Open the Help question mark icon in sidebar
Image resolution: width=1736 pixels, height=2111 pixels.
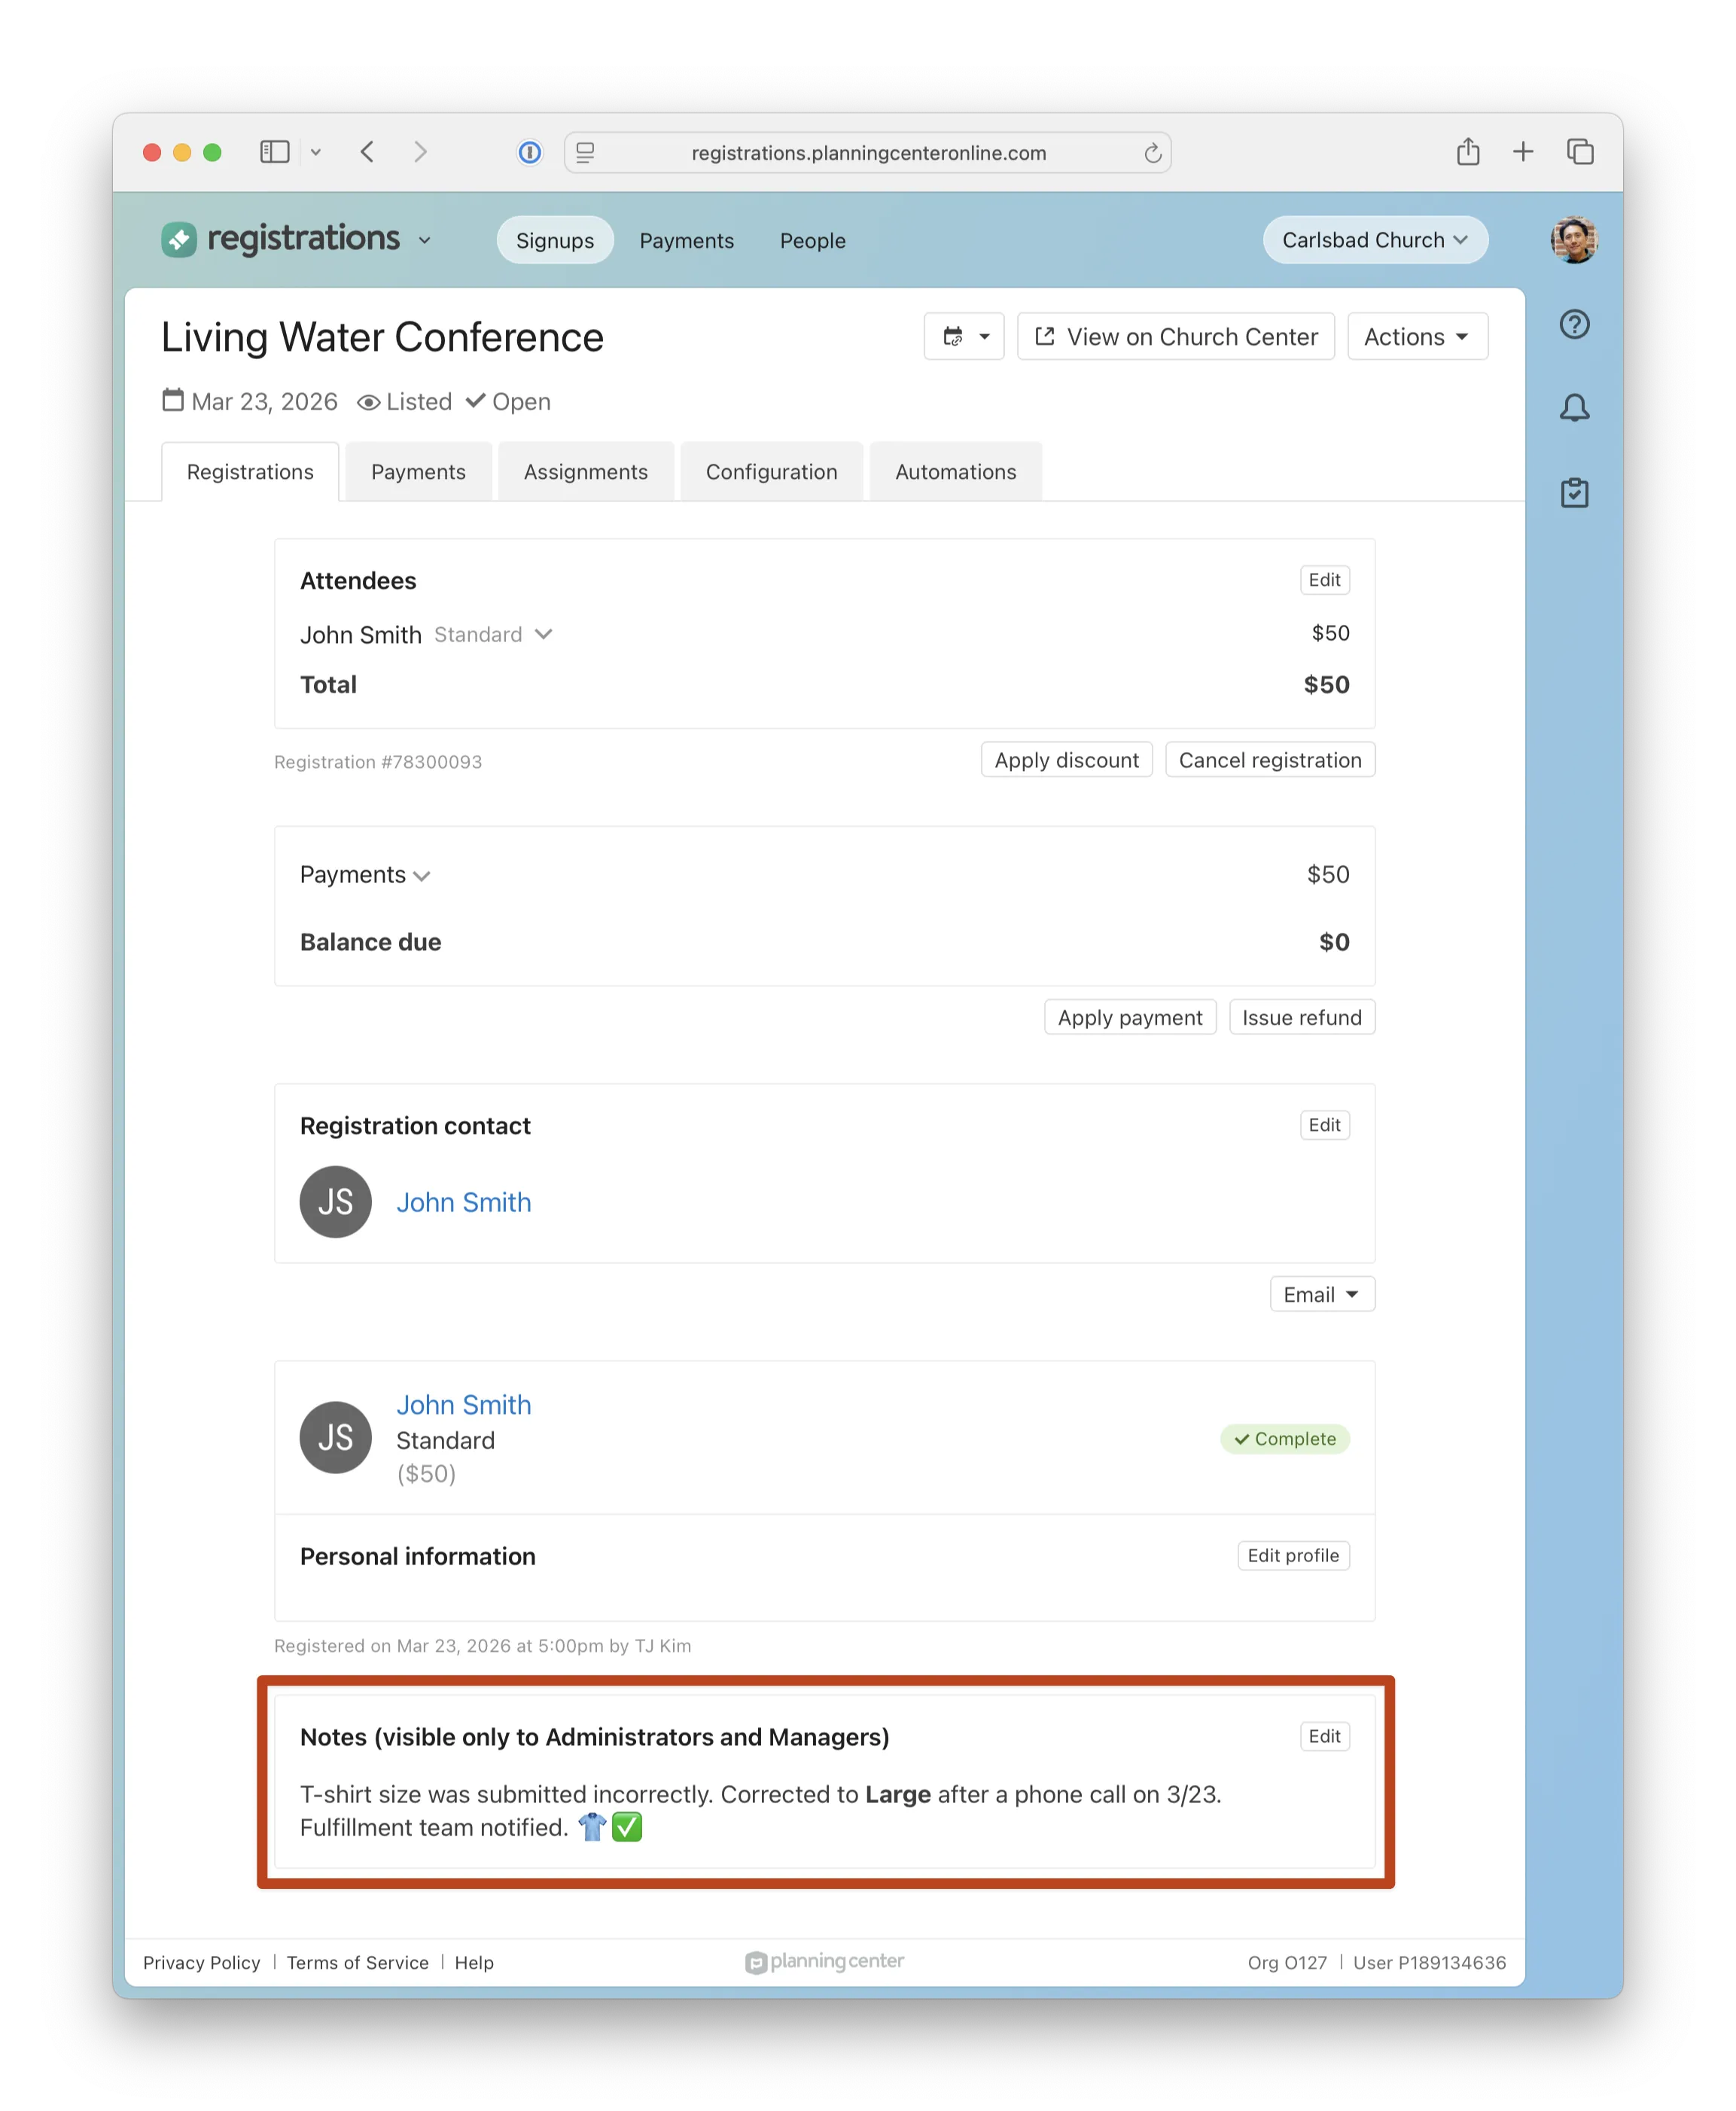(1575, 324)
